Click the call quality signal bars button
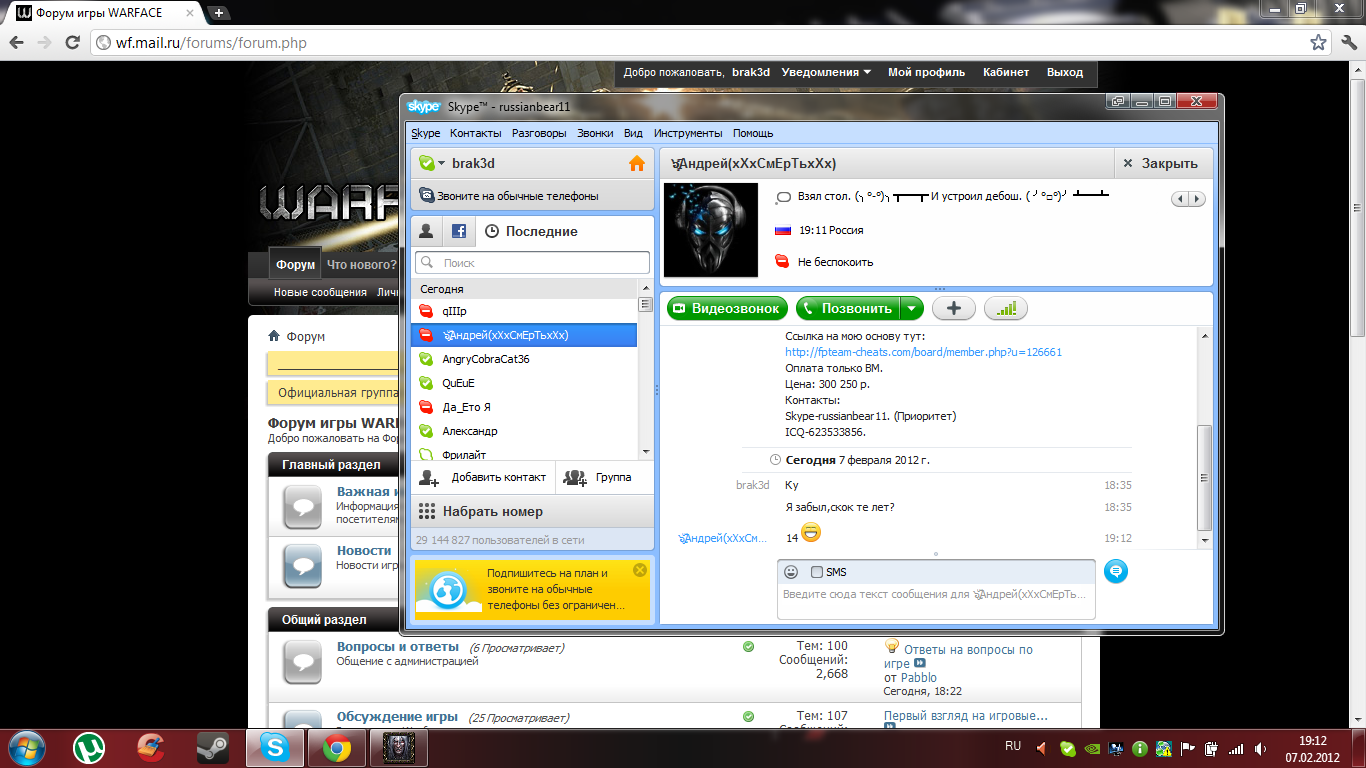The image size is (1366, 768). click(1005, 309)
